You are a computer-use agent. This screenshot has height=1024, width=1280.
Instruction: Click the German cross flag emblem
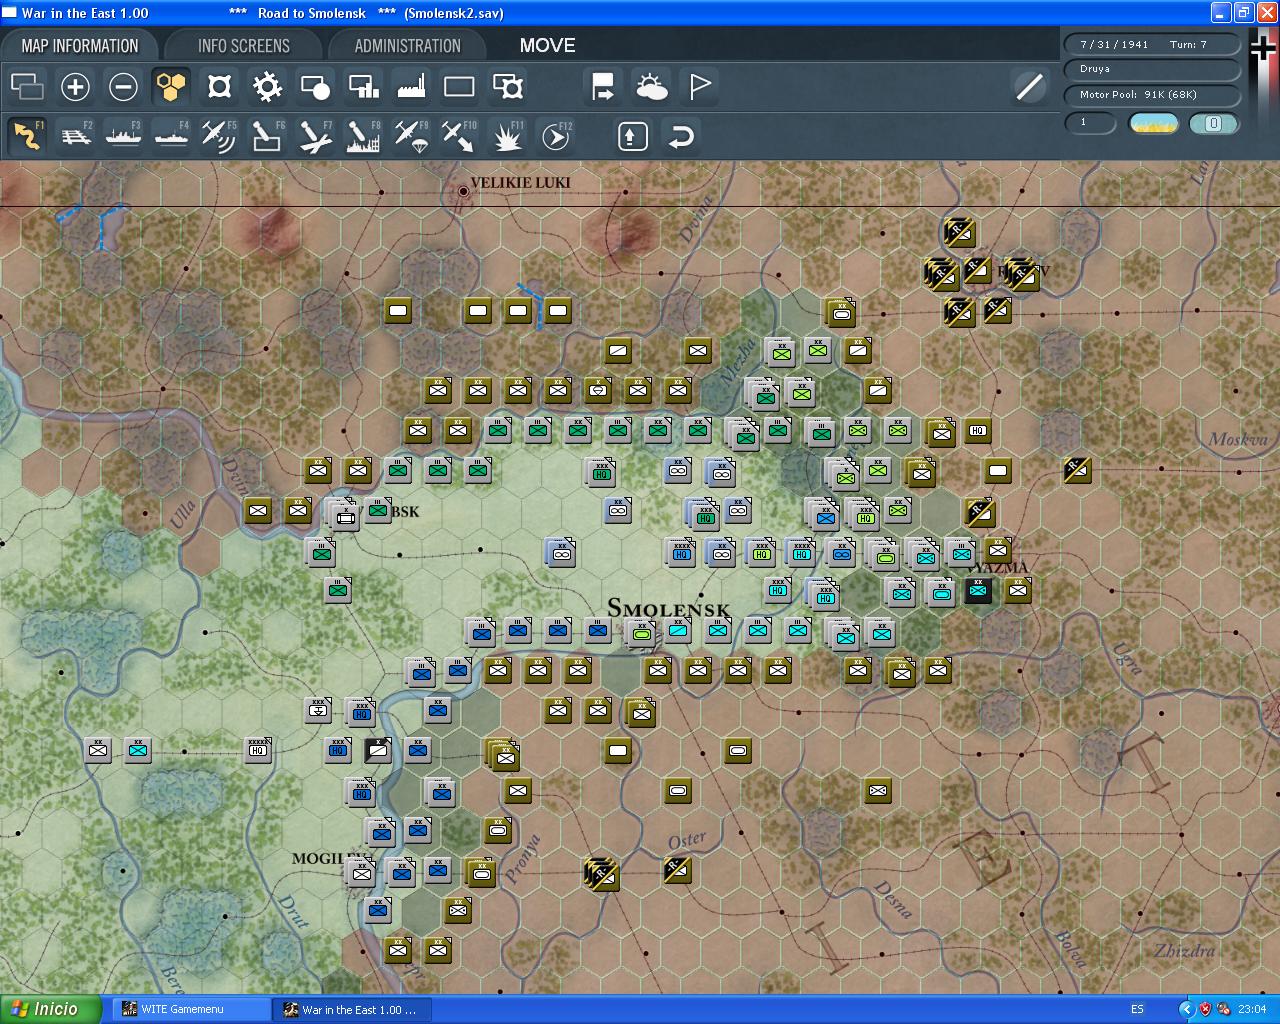coord(1264,48)
